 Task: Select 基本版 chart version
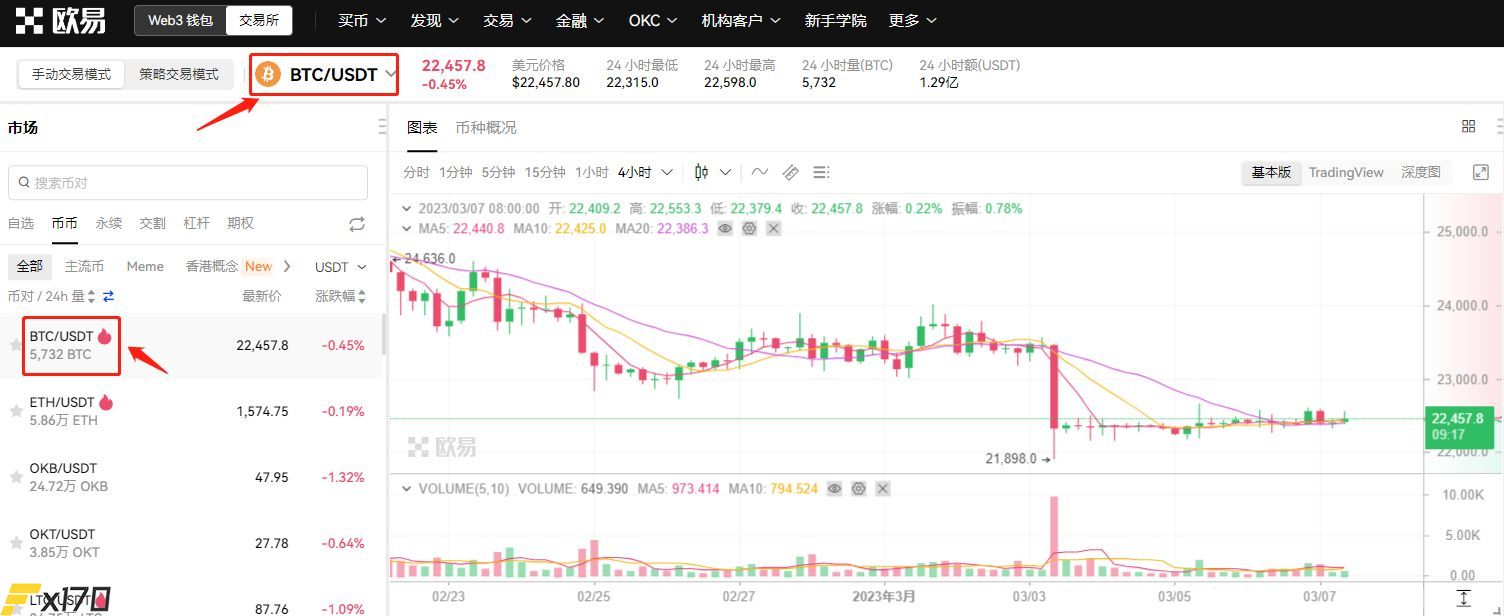pyautogui.click(x=1271, y=172)
